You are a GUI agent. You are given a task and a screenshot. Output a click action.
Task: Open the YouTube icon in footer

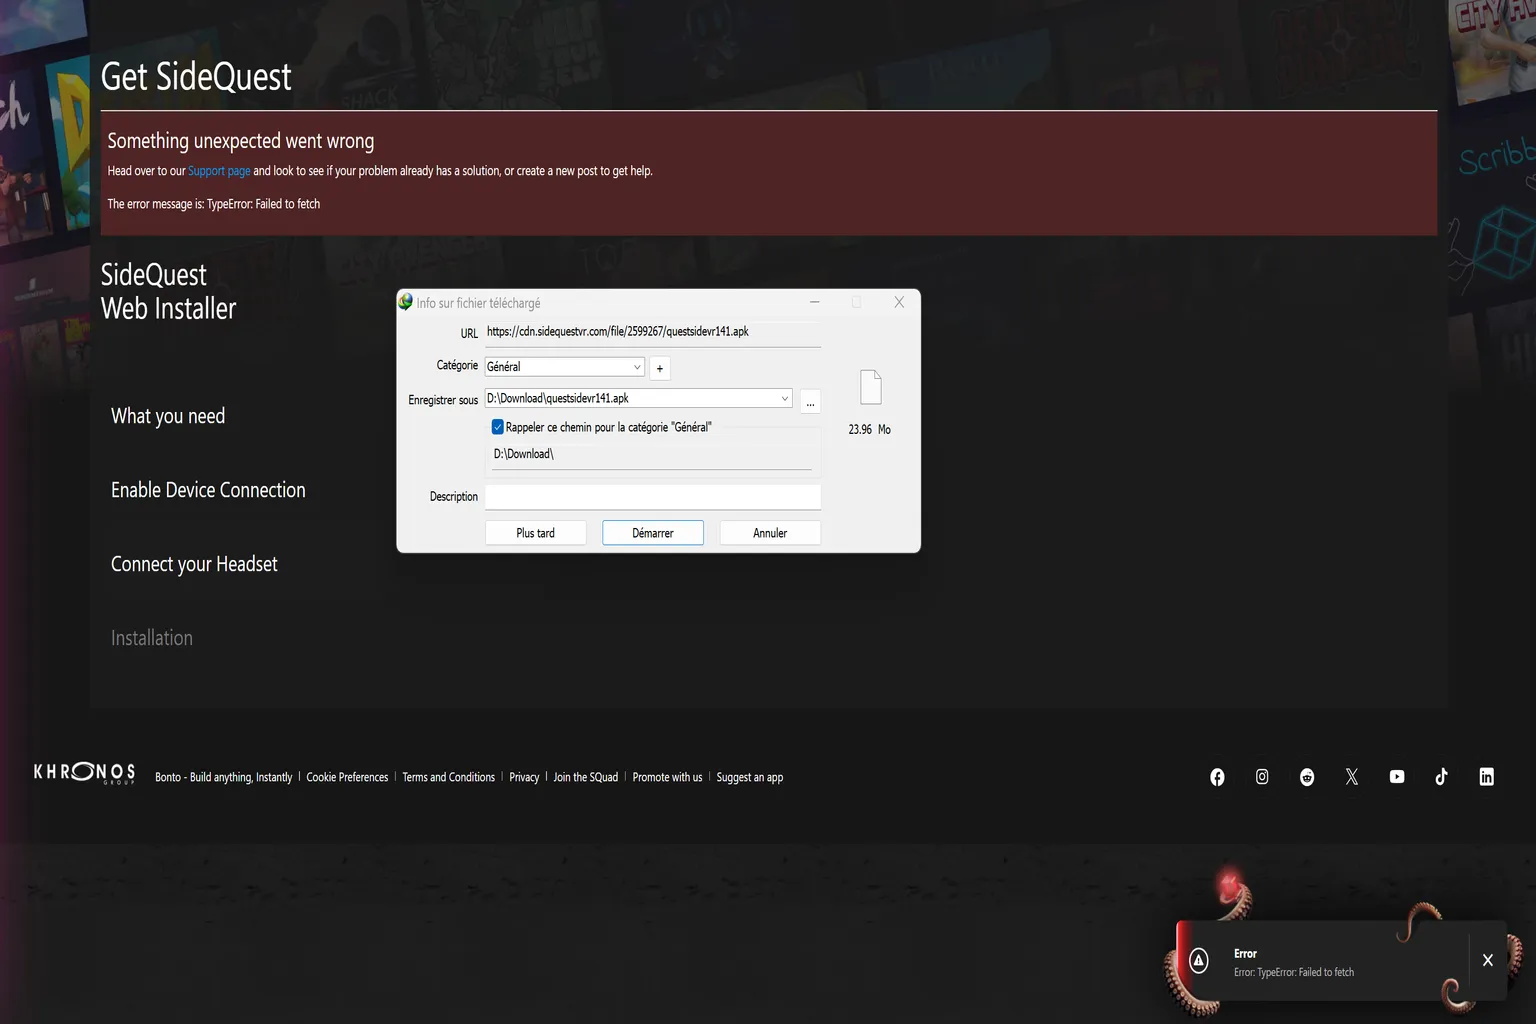1397,777
